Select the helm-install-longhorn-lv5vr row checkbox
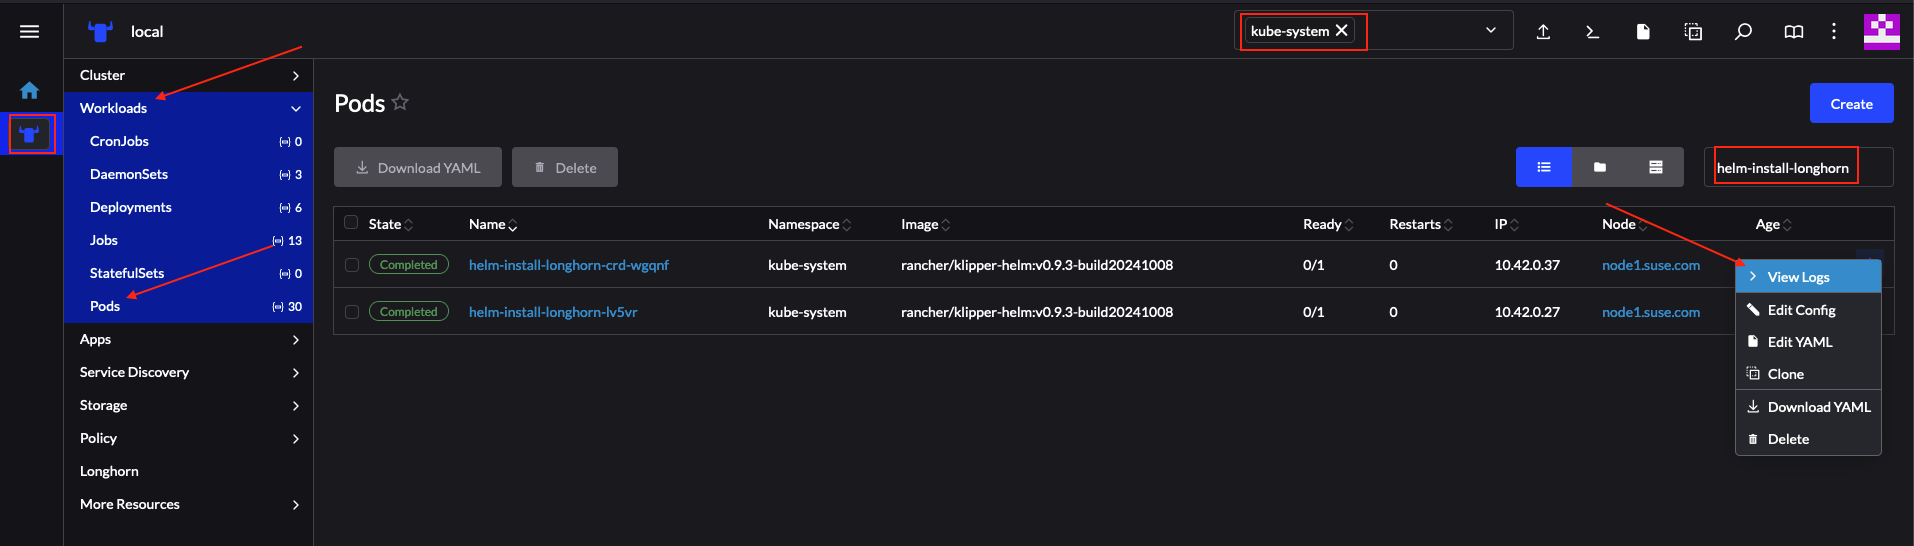 (352, 312)
